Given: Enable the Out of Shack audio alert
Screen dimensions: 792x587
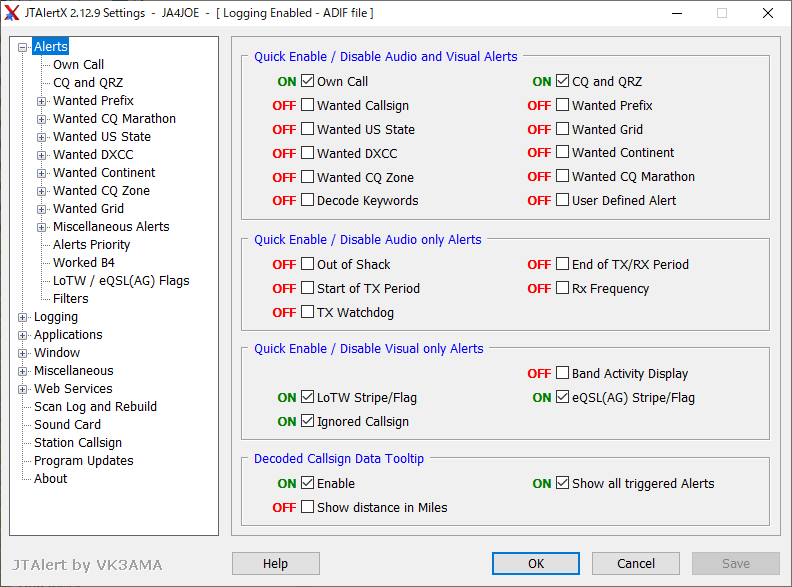Looking at the screenshot, I should pos(308,264).
